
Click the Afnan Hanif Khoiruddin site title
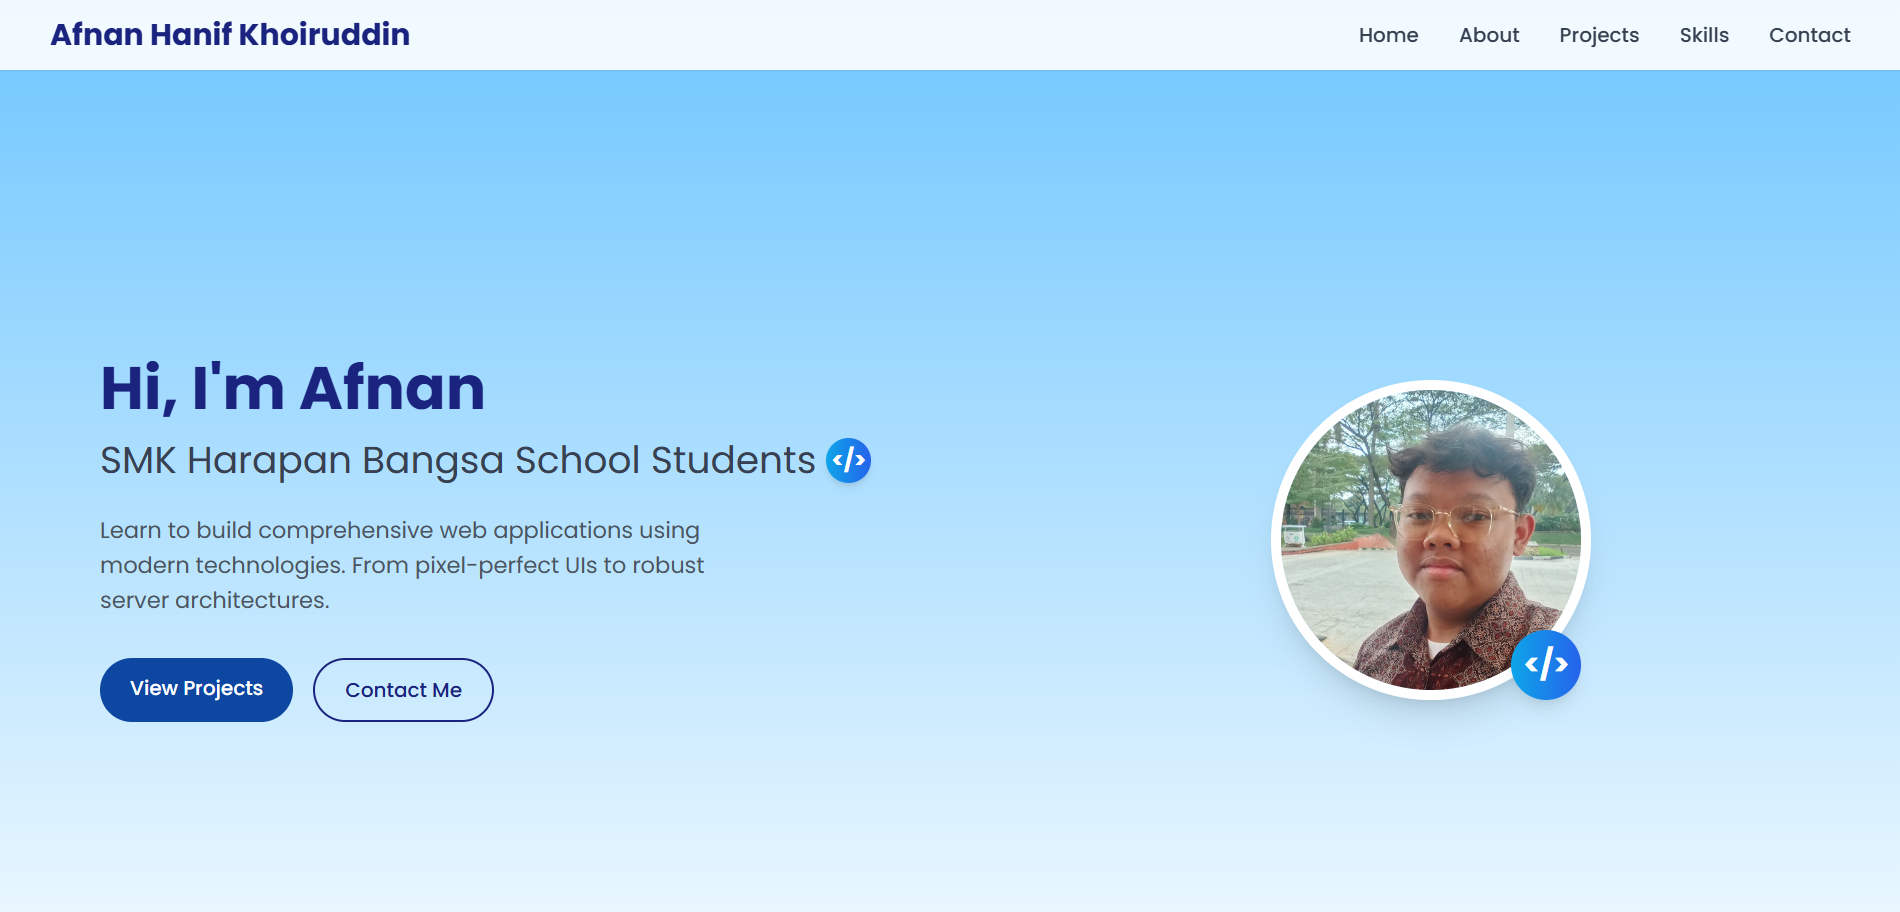pyautogui.click(x=230, y=35)
